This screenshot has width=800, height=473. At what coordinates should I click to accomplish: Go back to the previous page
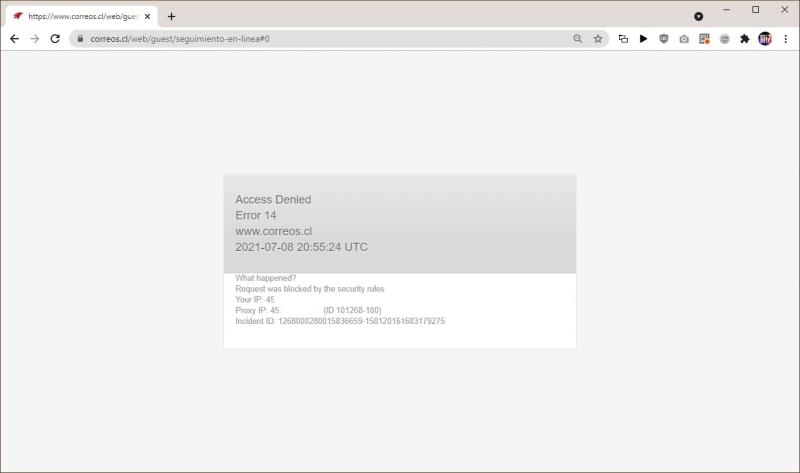pos(14,39)
